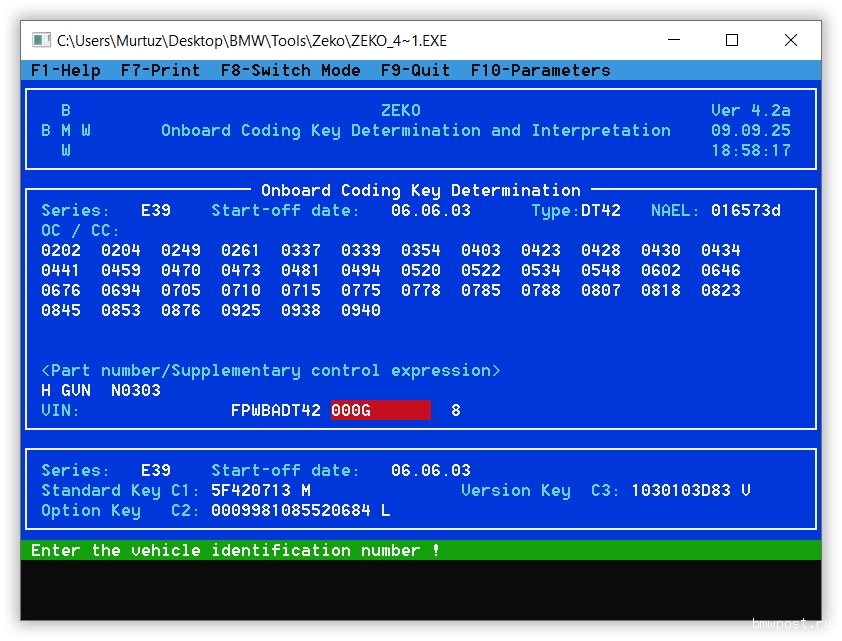Click option code 0940 in the list
The height and width of the screenshot is (641, 842).
pos(360,310)
